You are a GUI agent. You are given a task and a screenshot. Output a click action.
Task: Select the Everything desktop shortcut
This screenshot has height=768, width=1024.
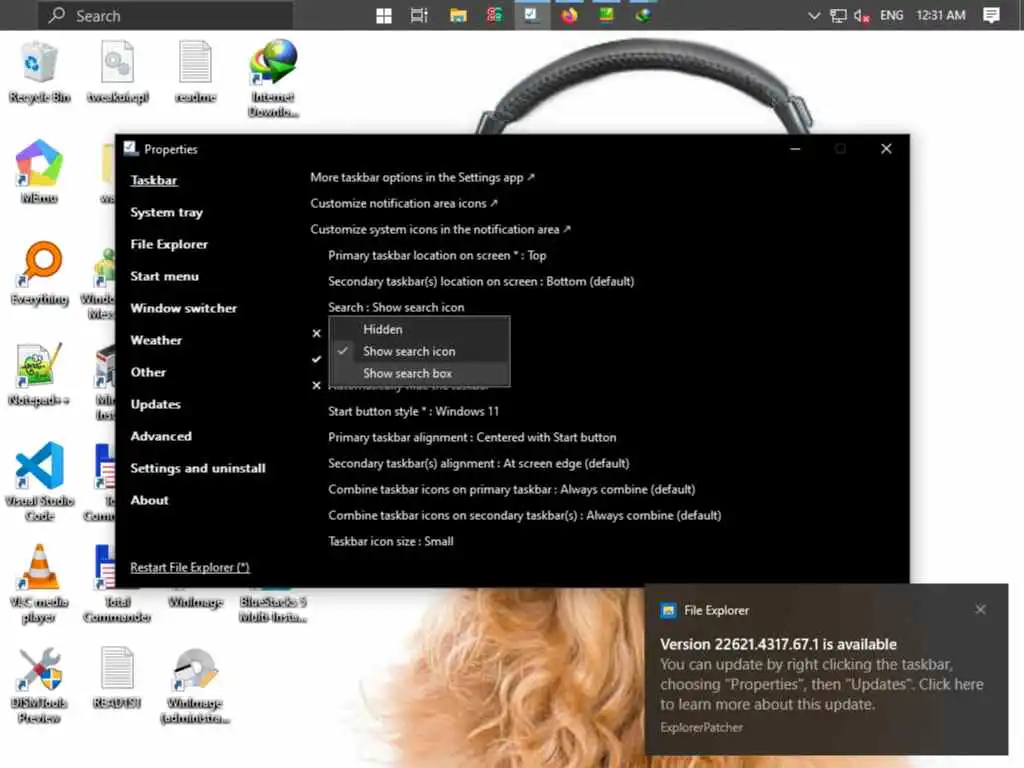point(39,274)
